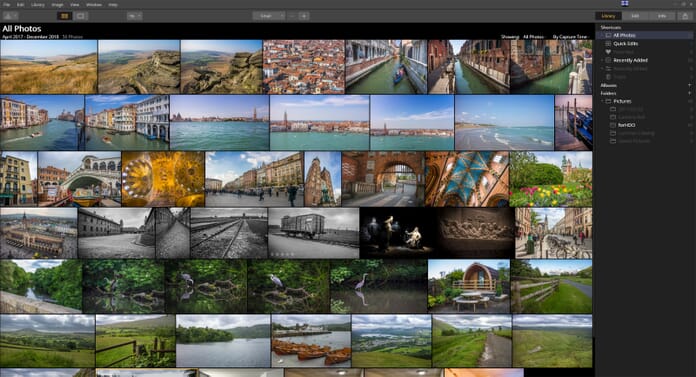The image size is (696, 377).
Task: Open the By Capture Time sort dropdown
Action: 571,37
